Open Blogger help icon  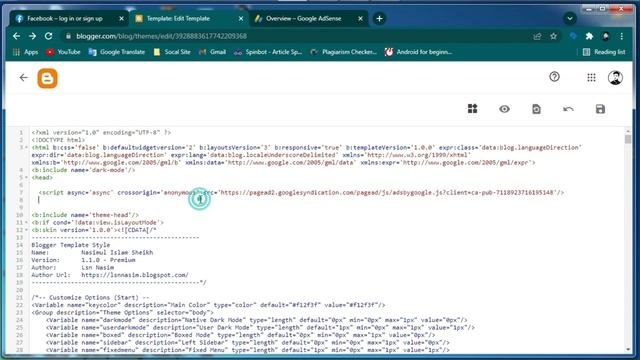pyautogui.click(x=554, y=77)
